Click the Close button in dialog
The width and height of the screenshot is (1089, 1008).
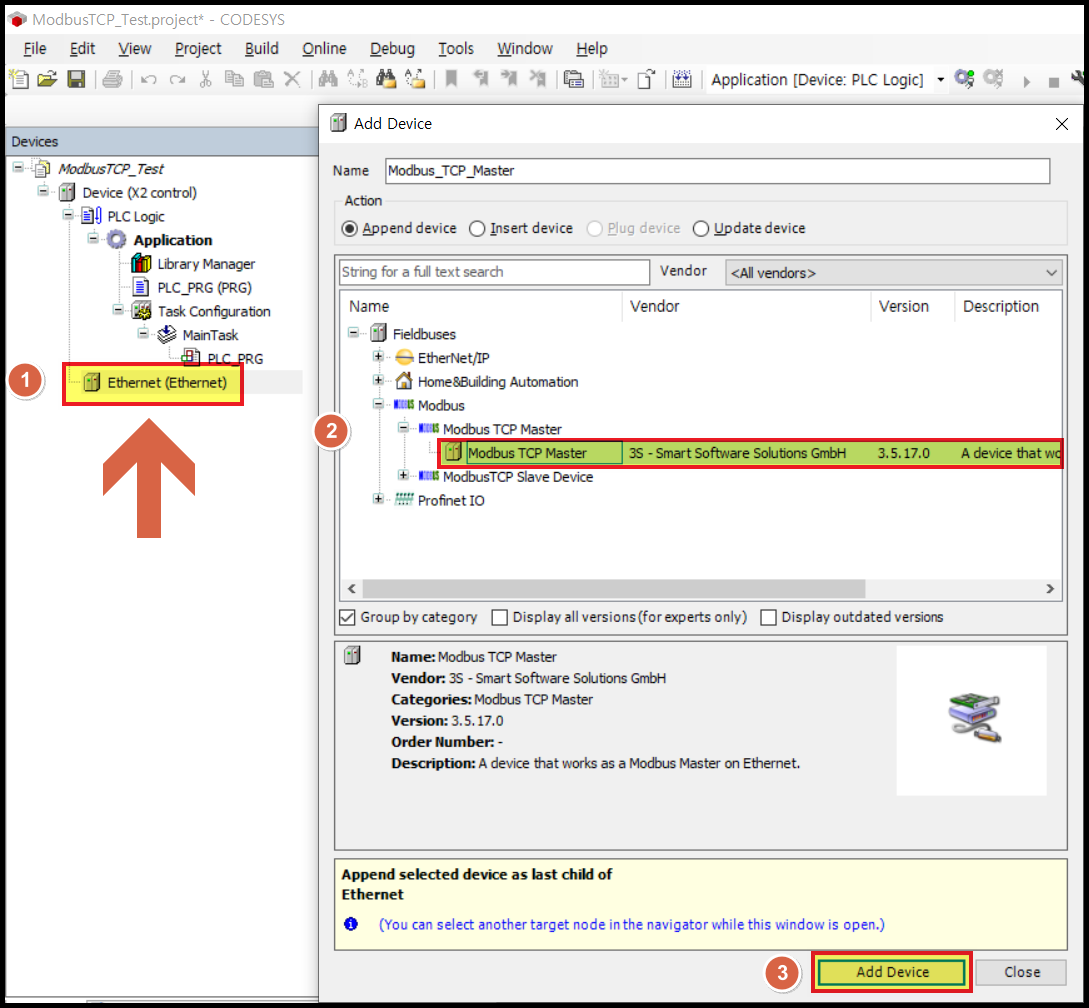[x=1021, y=972]
